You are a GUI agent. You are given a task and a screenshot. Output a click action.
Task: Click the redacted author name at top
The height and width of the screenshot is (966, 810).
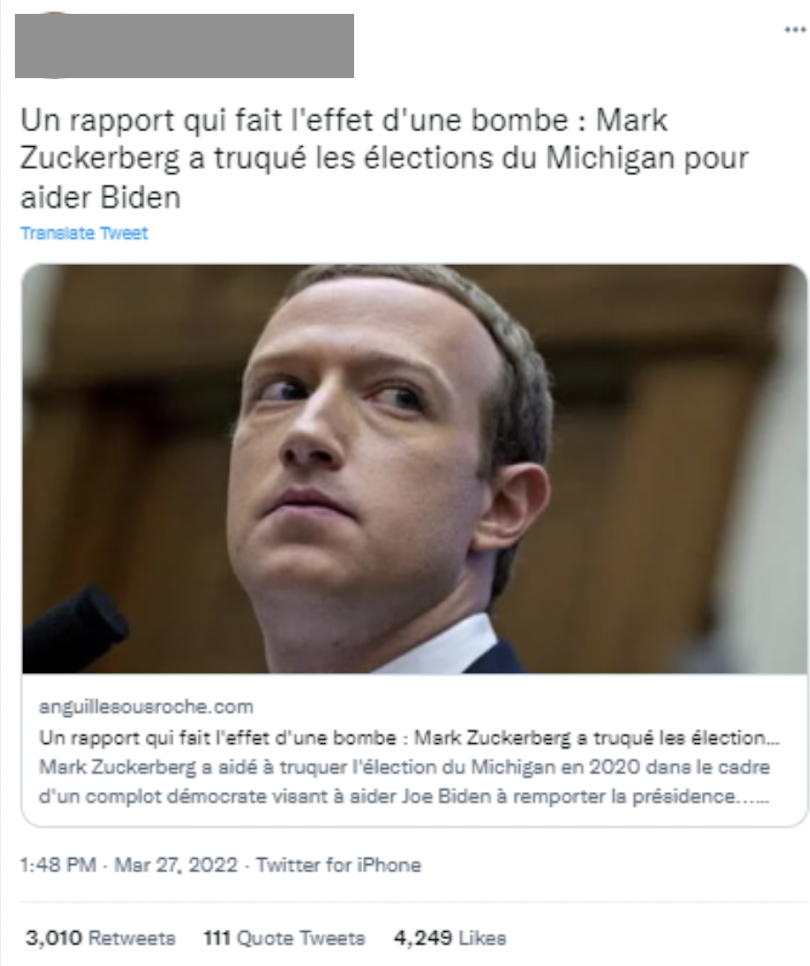184,46
